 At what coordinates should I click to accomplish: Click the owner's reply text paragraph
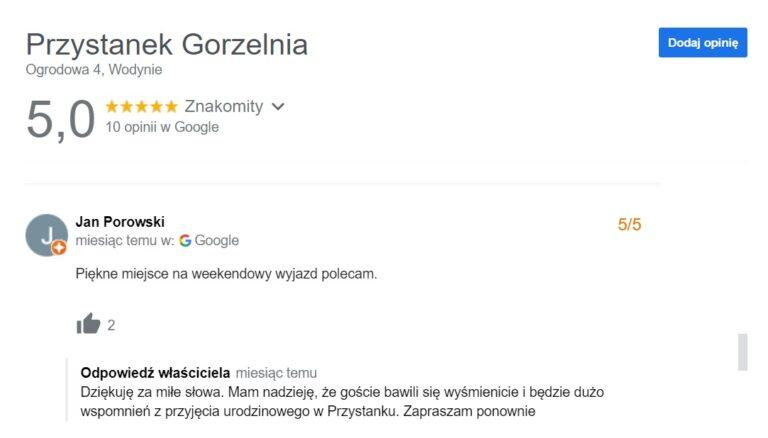pos(342,401)
